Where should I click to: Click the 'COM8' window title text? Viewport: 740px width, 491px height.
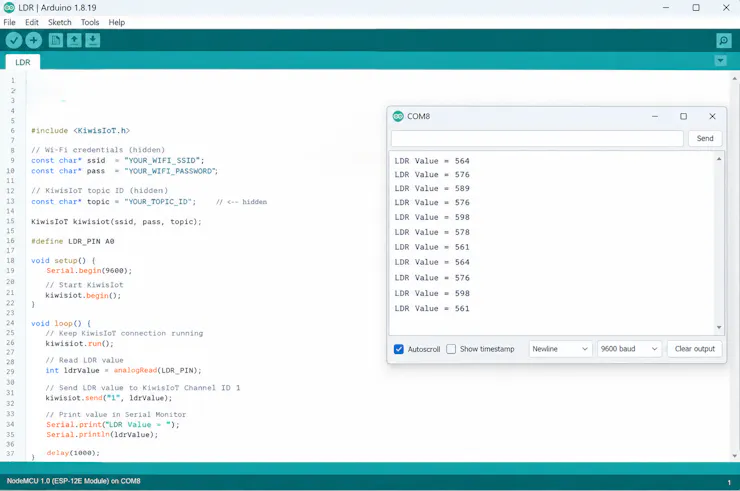tap(418, 116)
